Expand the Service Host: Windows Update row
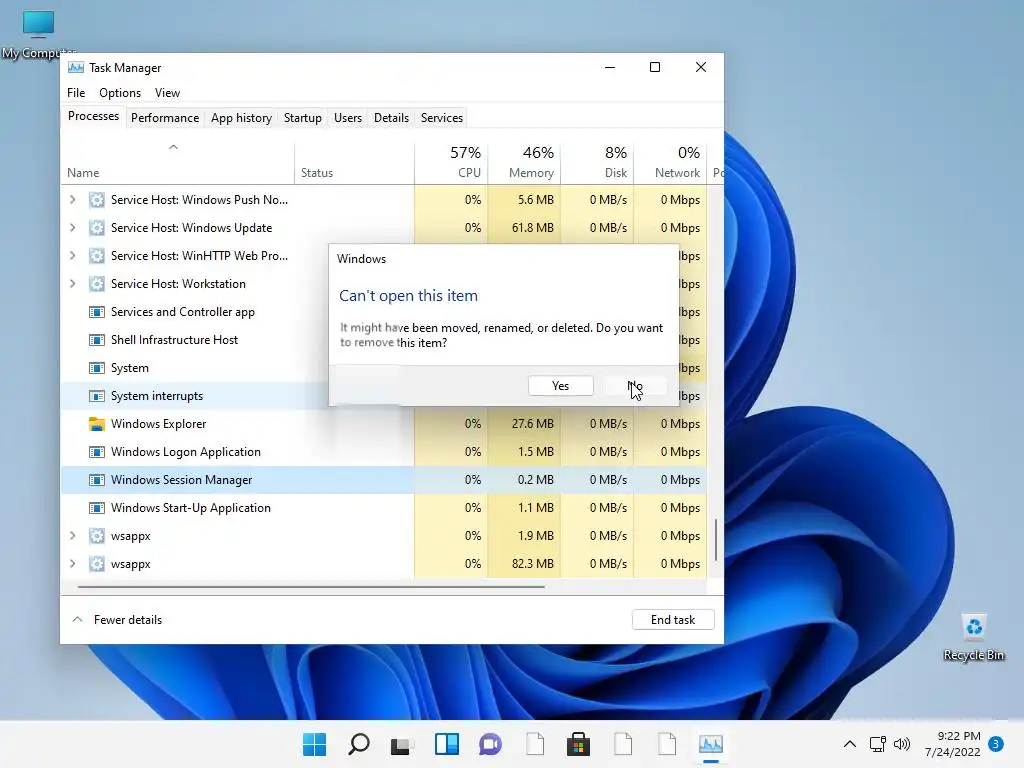Screen dimensions: 1024x768 pos(72,228)
